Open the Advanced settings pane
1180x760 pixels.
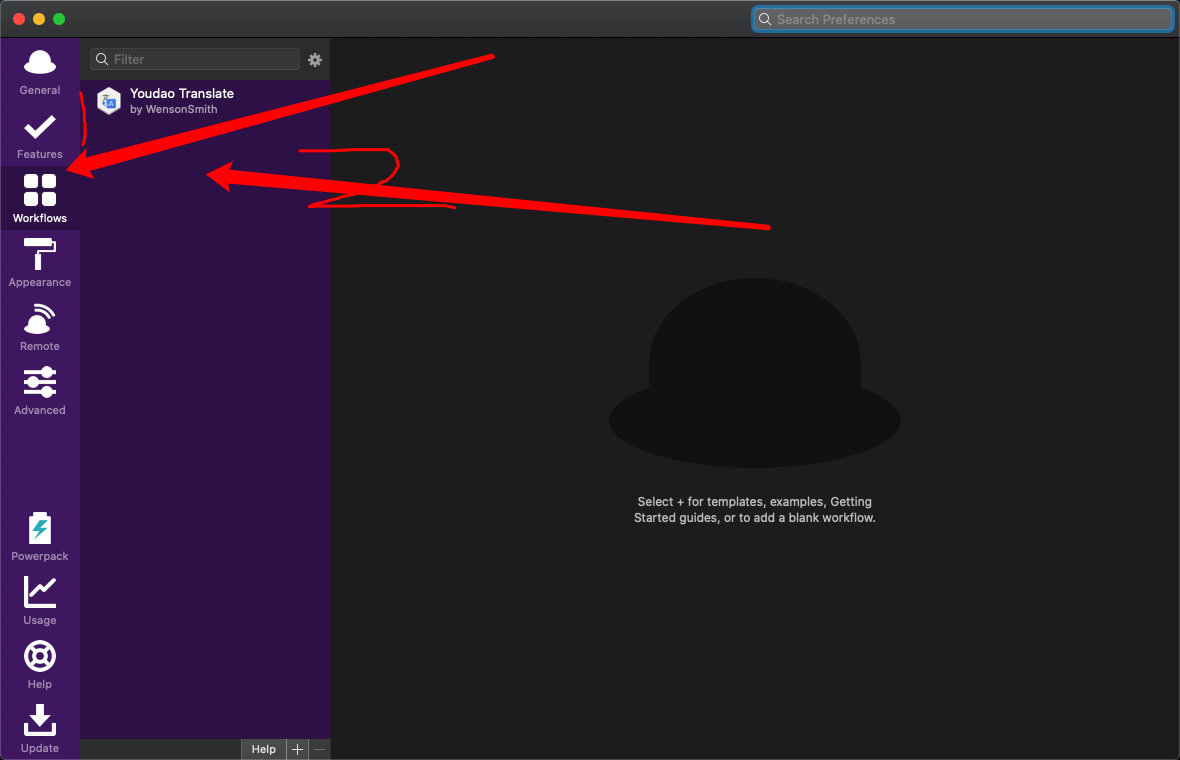point(40,391)
